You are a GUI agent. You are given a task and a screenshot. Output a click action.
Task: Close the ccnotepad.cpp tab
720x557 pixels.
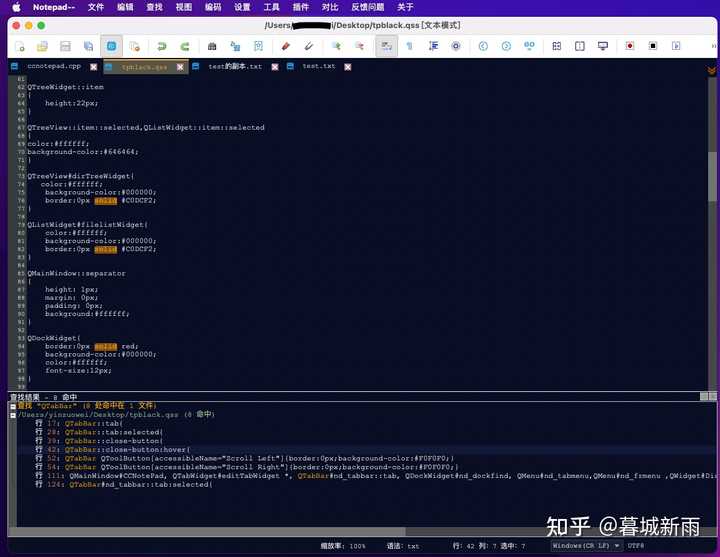click(x=94, y=67)
